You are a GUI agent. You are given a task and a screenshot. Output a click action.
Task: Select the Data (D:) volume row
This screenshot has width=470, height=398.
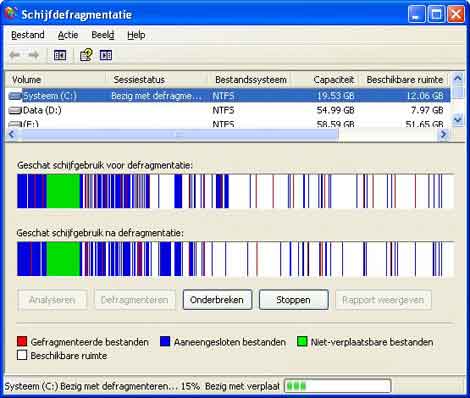[x=229, y=110]
